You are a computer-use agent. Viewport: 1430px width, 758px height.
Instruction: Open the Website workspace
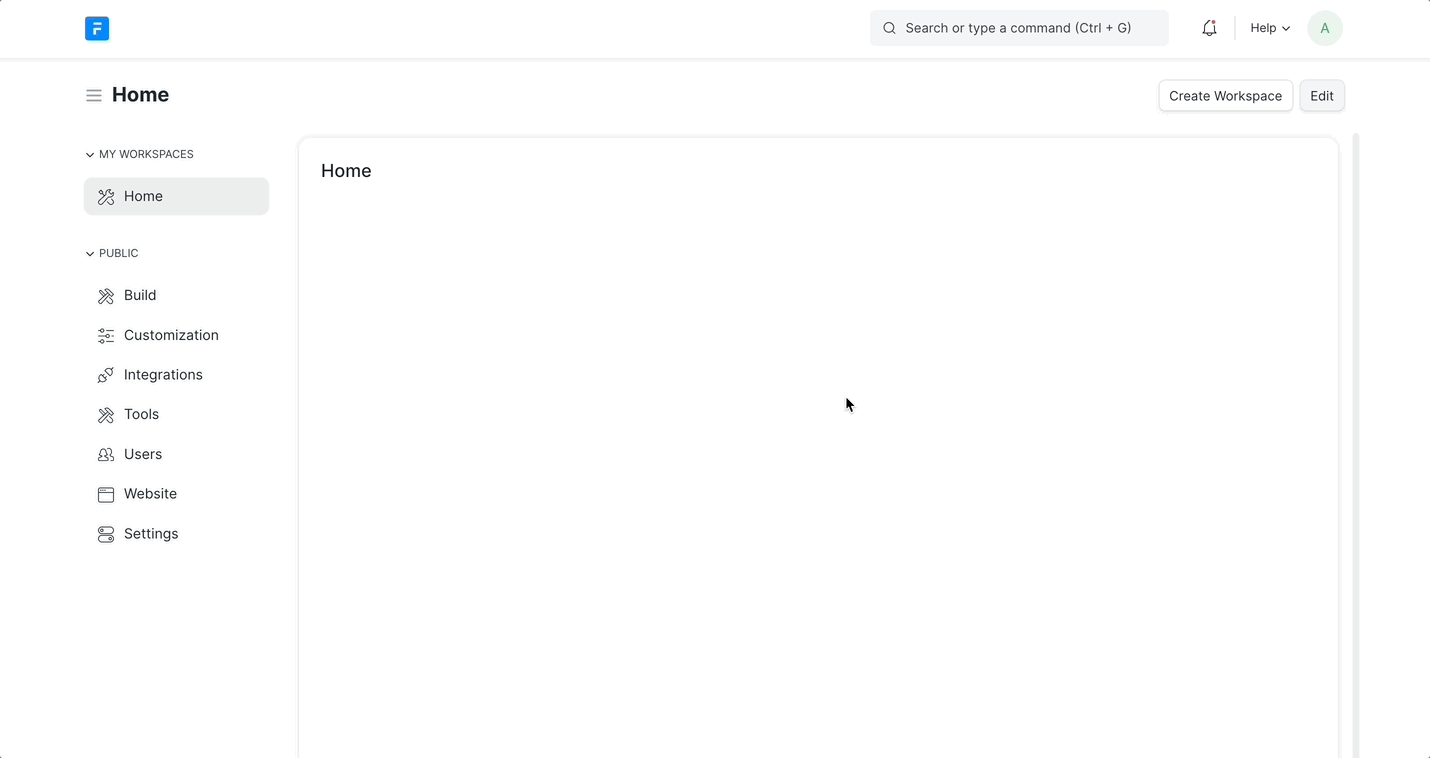click(177, 494)
